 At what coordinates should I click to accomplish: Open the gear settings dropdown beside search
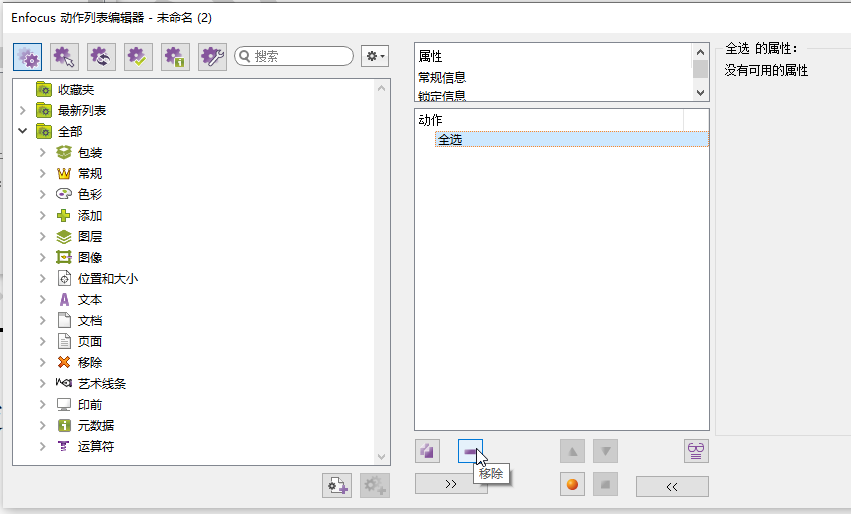tap(375, 57)
